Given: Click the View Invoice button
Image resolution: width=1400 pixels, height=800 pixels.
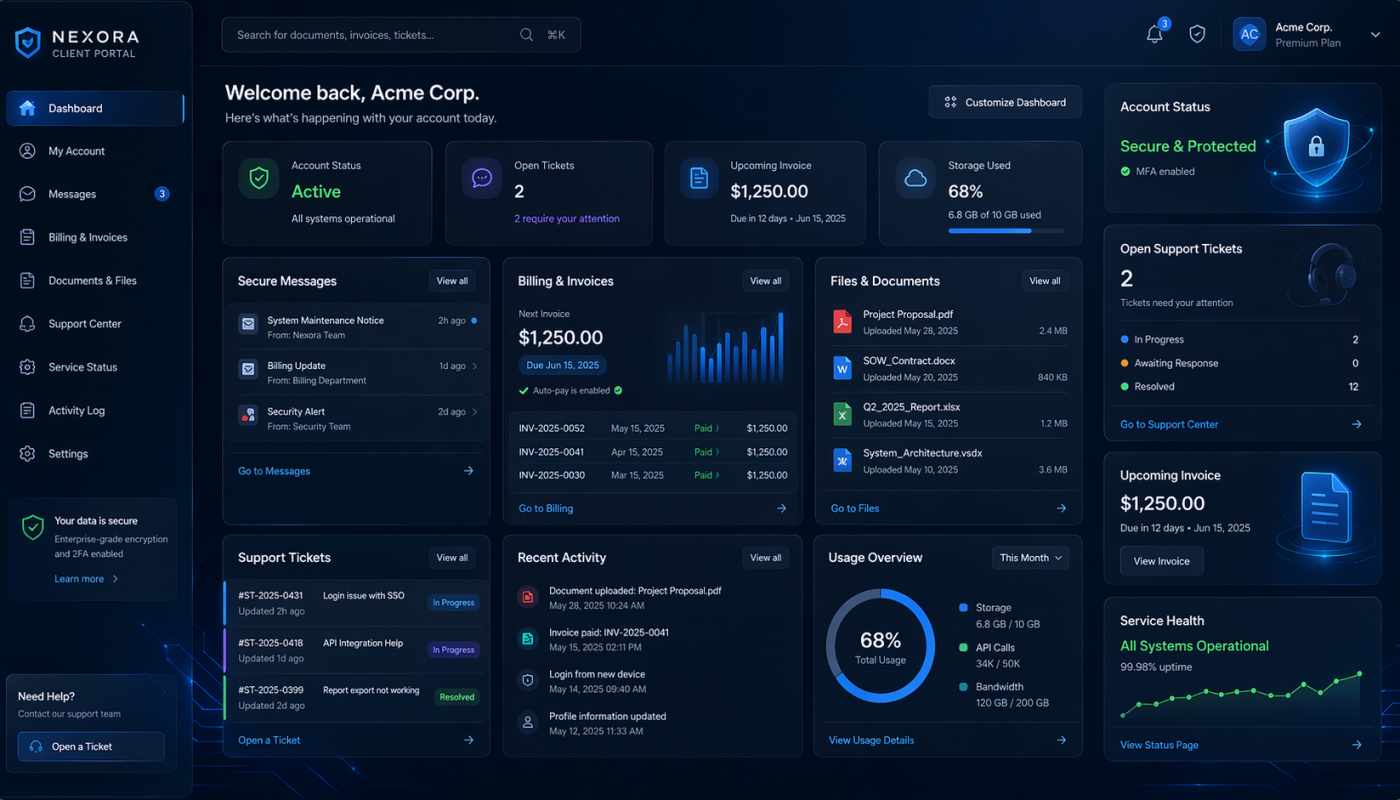Looking at the screenshot, I should (1161, 561).
